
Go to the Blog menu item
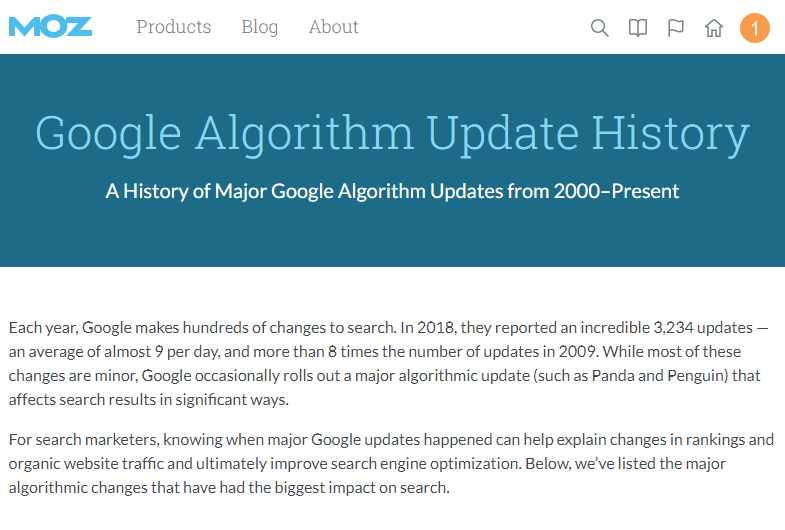click(260, 27)
